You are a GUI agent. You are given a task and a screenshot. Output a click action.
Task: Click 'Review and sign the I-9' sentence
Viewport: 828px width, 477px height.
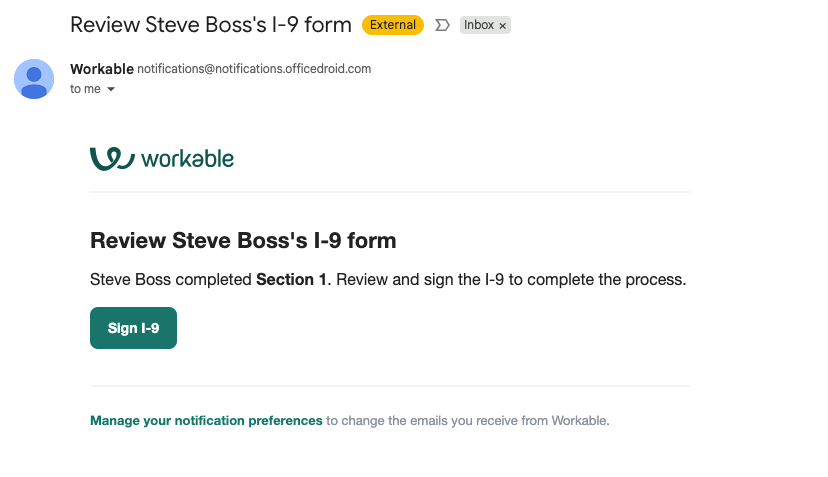[510, 280]
